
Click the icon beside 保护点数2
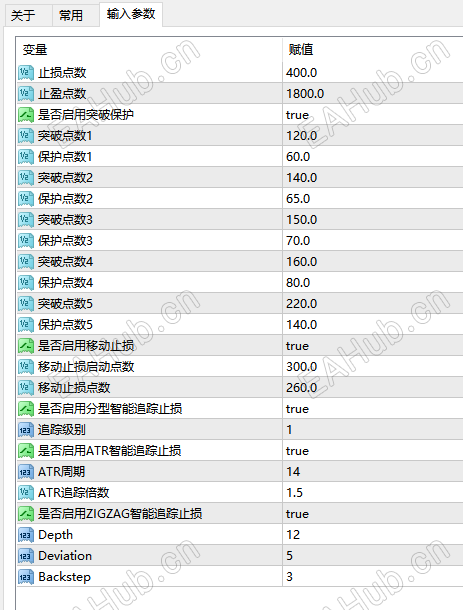26,199
